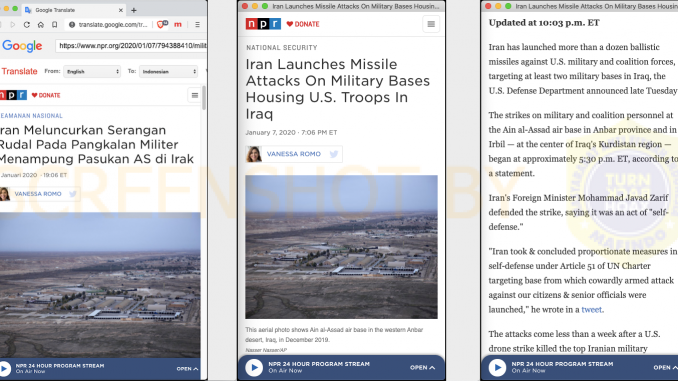Click Vanessa Romo's Twitter bird icon

click(333, 154)
